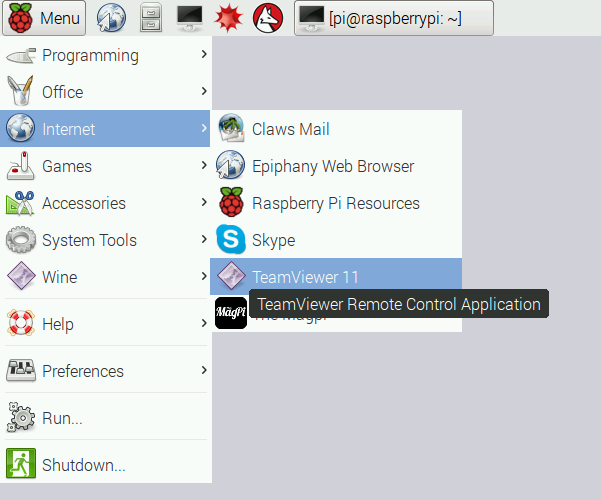Open Raspberry Pi Resources

coord(336,203)
